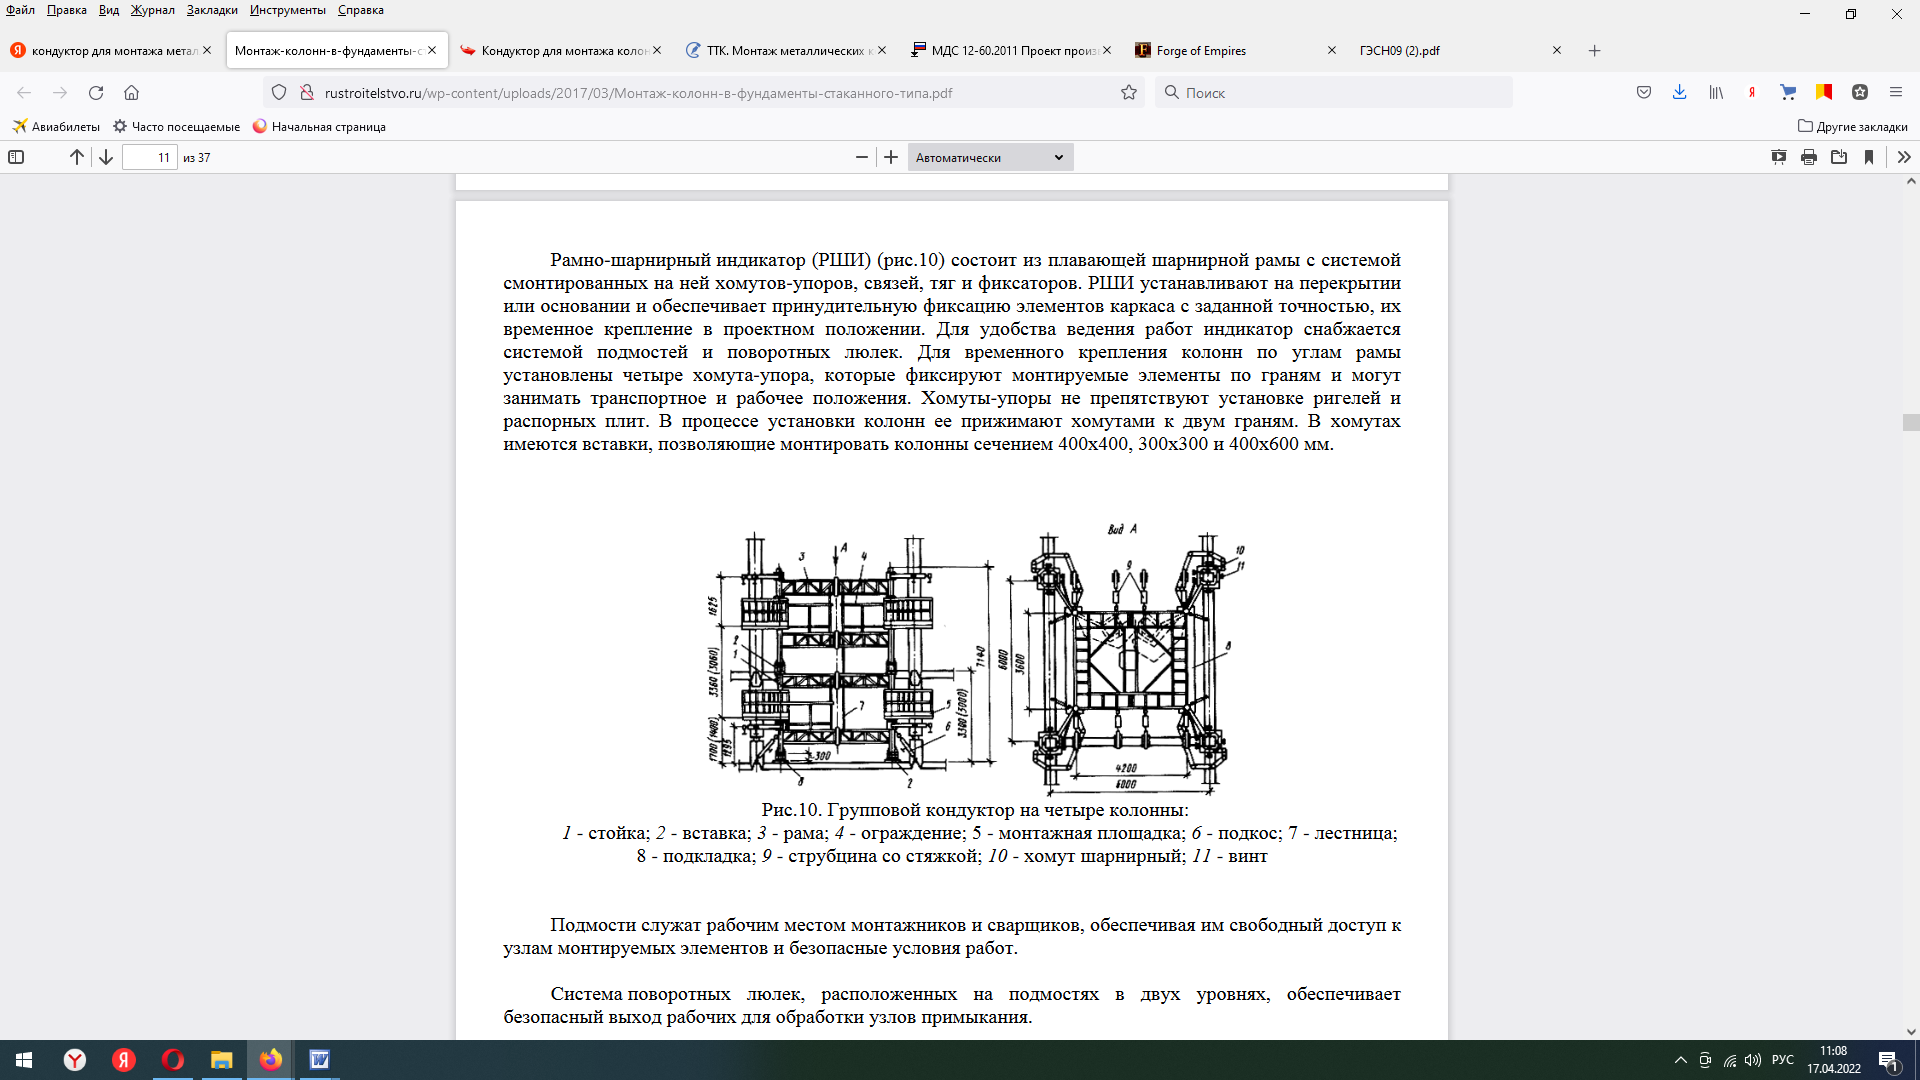Screen dimensions: 1920x1080
Task: Open Microsoft Word from the taskbar
Action: tap(319, 1060)
